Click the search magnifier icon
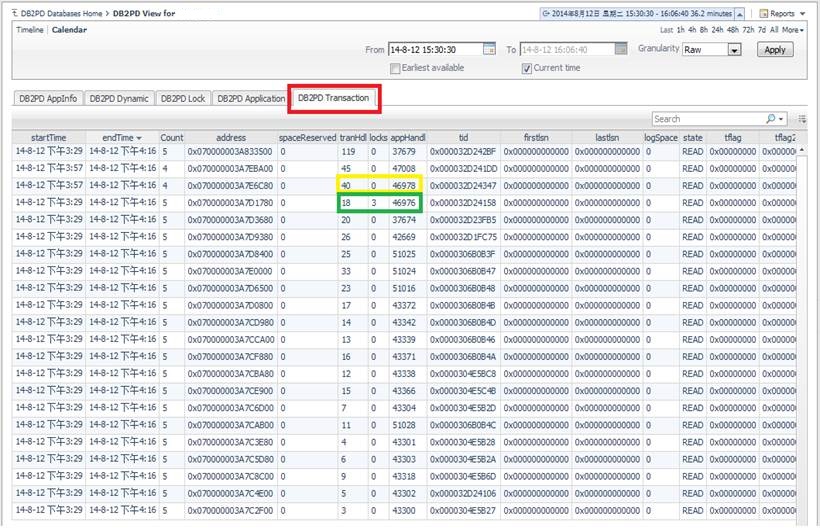 click(770, 119)
